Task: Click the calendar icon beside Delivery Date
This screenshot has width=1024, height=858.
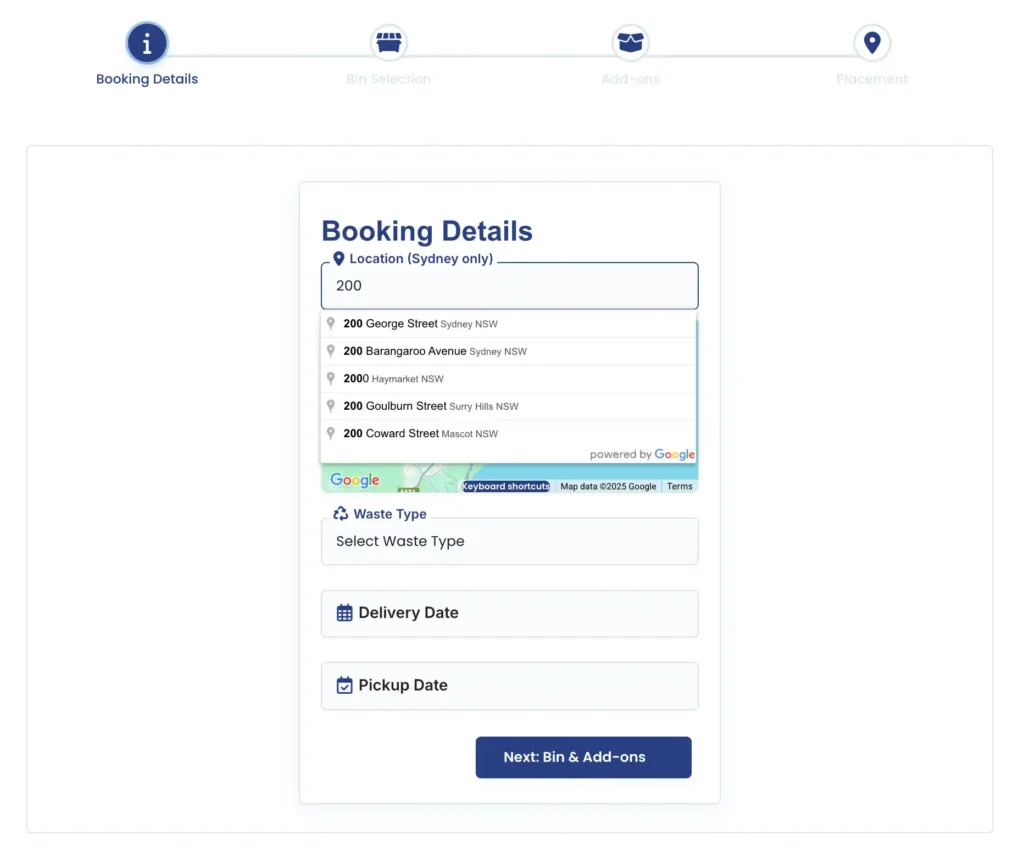Action: coord(344,613)
